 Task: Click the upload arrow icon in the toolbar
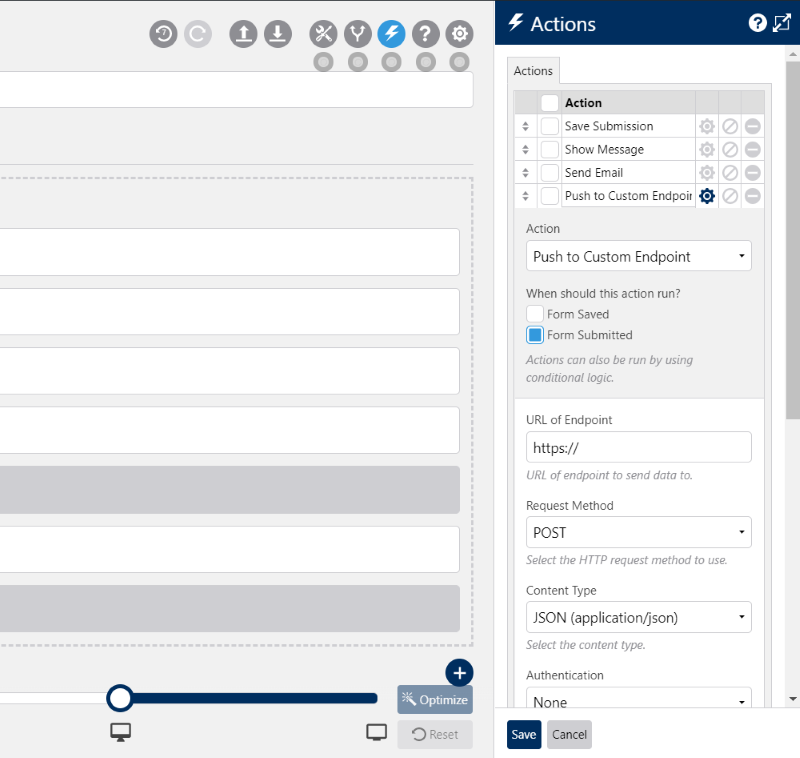243,34
